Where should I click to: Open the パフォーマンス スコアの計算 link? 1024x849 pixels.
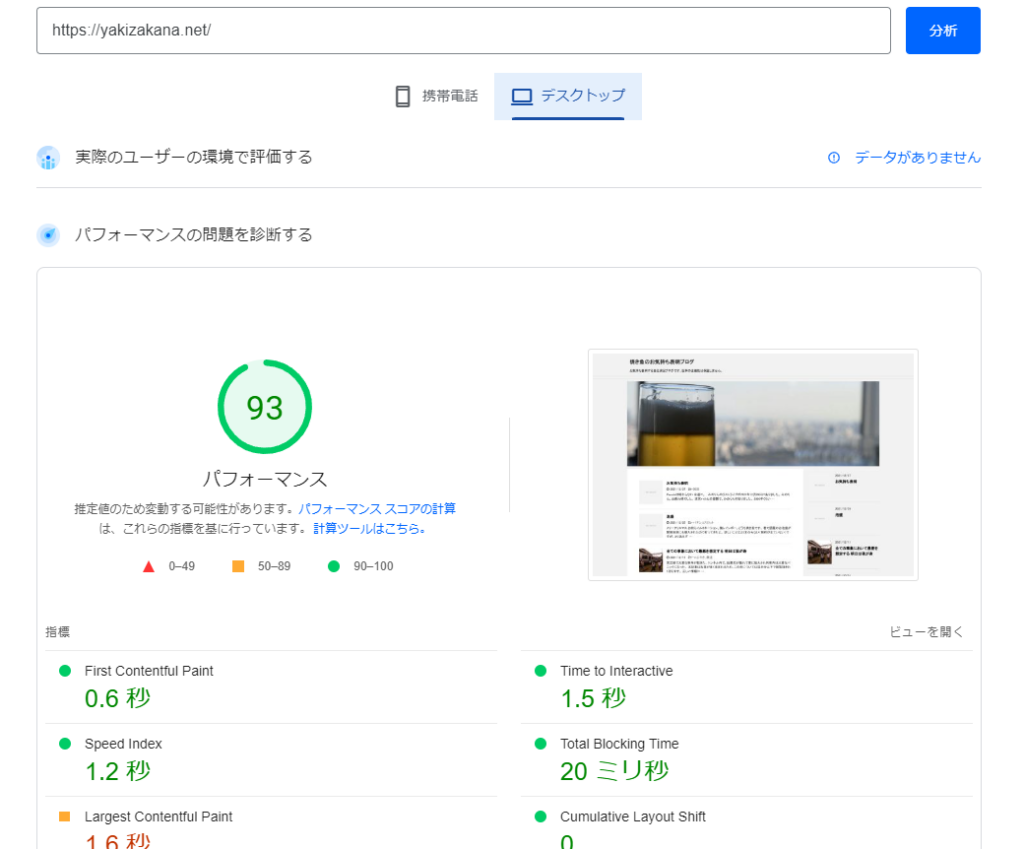[x=377, y=509]
